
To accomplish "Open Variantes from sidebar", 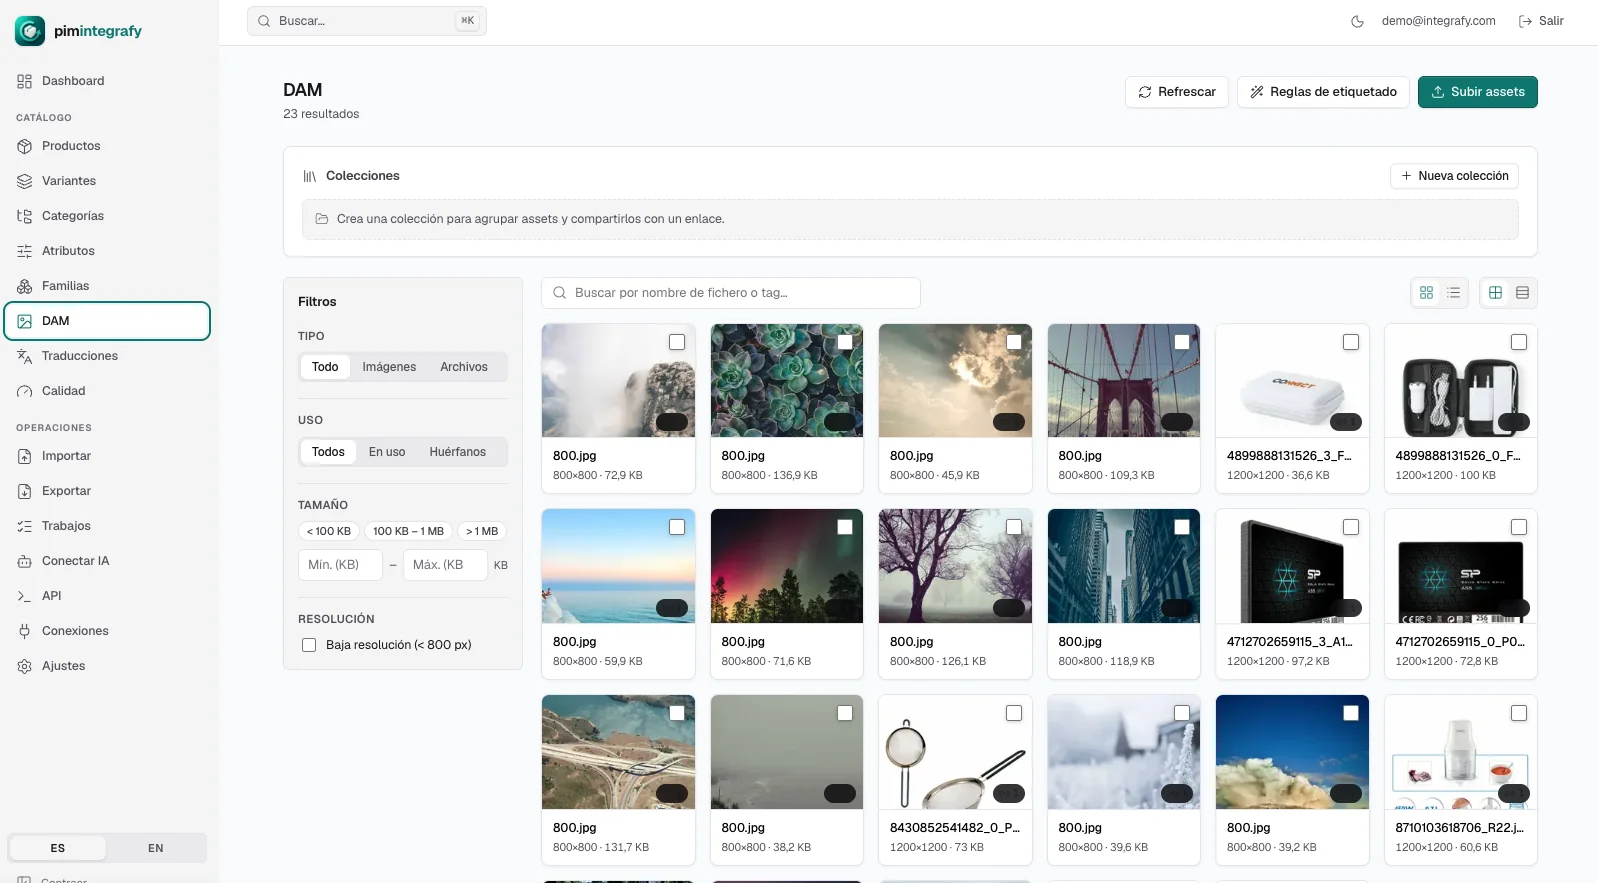I will pyautogui.click(x=108, y=181).
